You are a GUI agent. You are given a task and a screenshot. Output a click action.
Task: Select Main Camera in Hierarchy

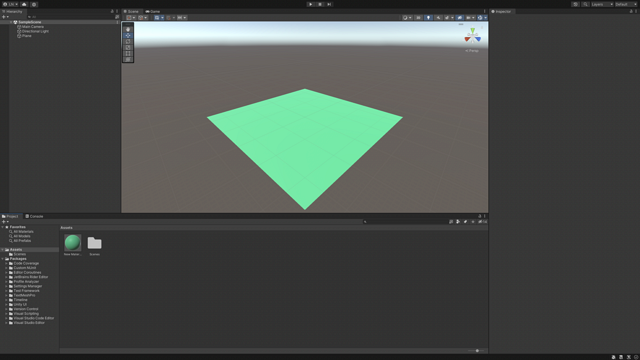point(33,27)
